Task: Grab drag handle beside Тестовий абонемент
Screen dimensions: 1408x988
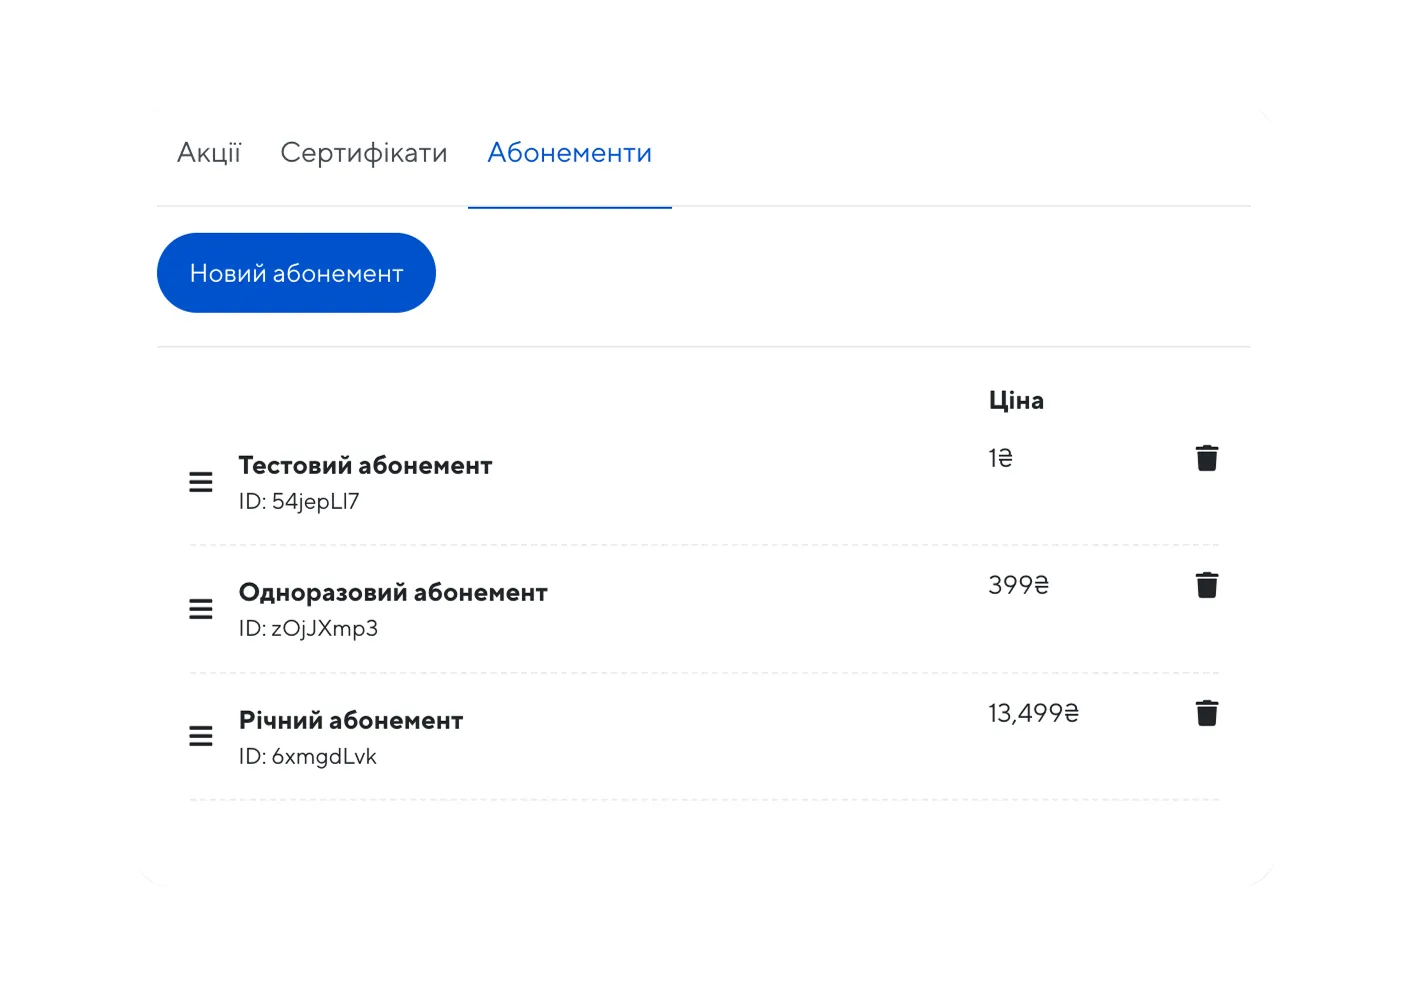Action: (x=201, y=482)
